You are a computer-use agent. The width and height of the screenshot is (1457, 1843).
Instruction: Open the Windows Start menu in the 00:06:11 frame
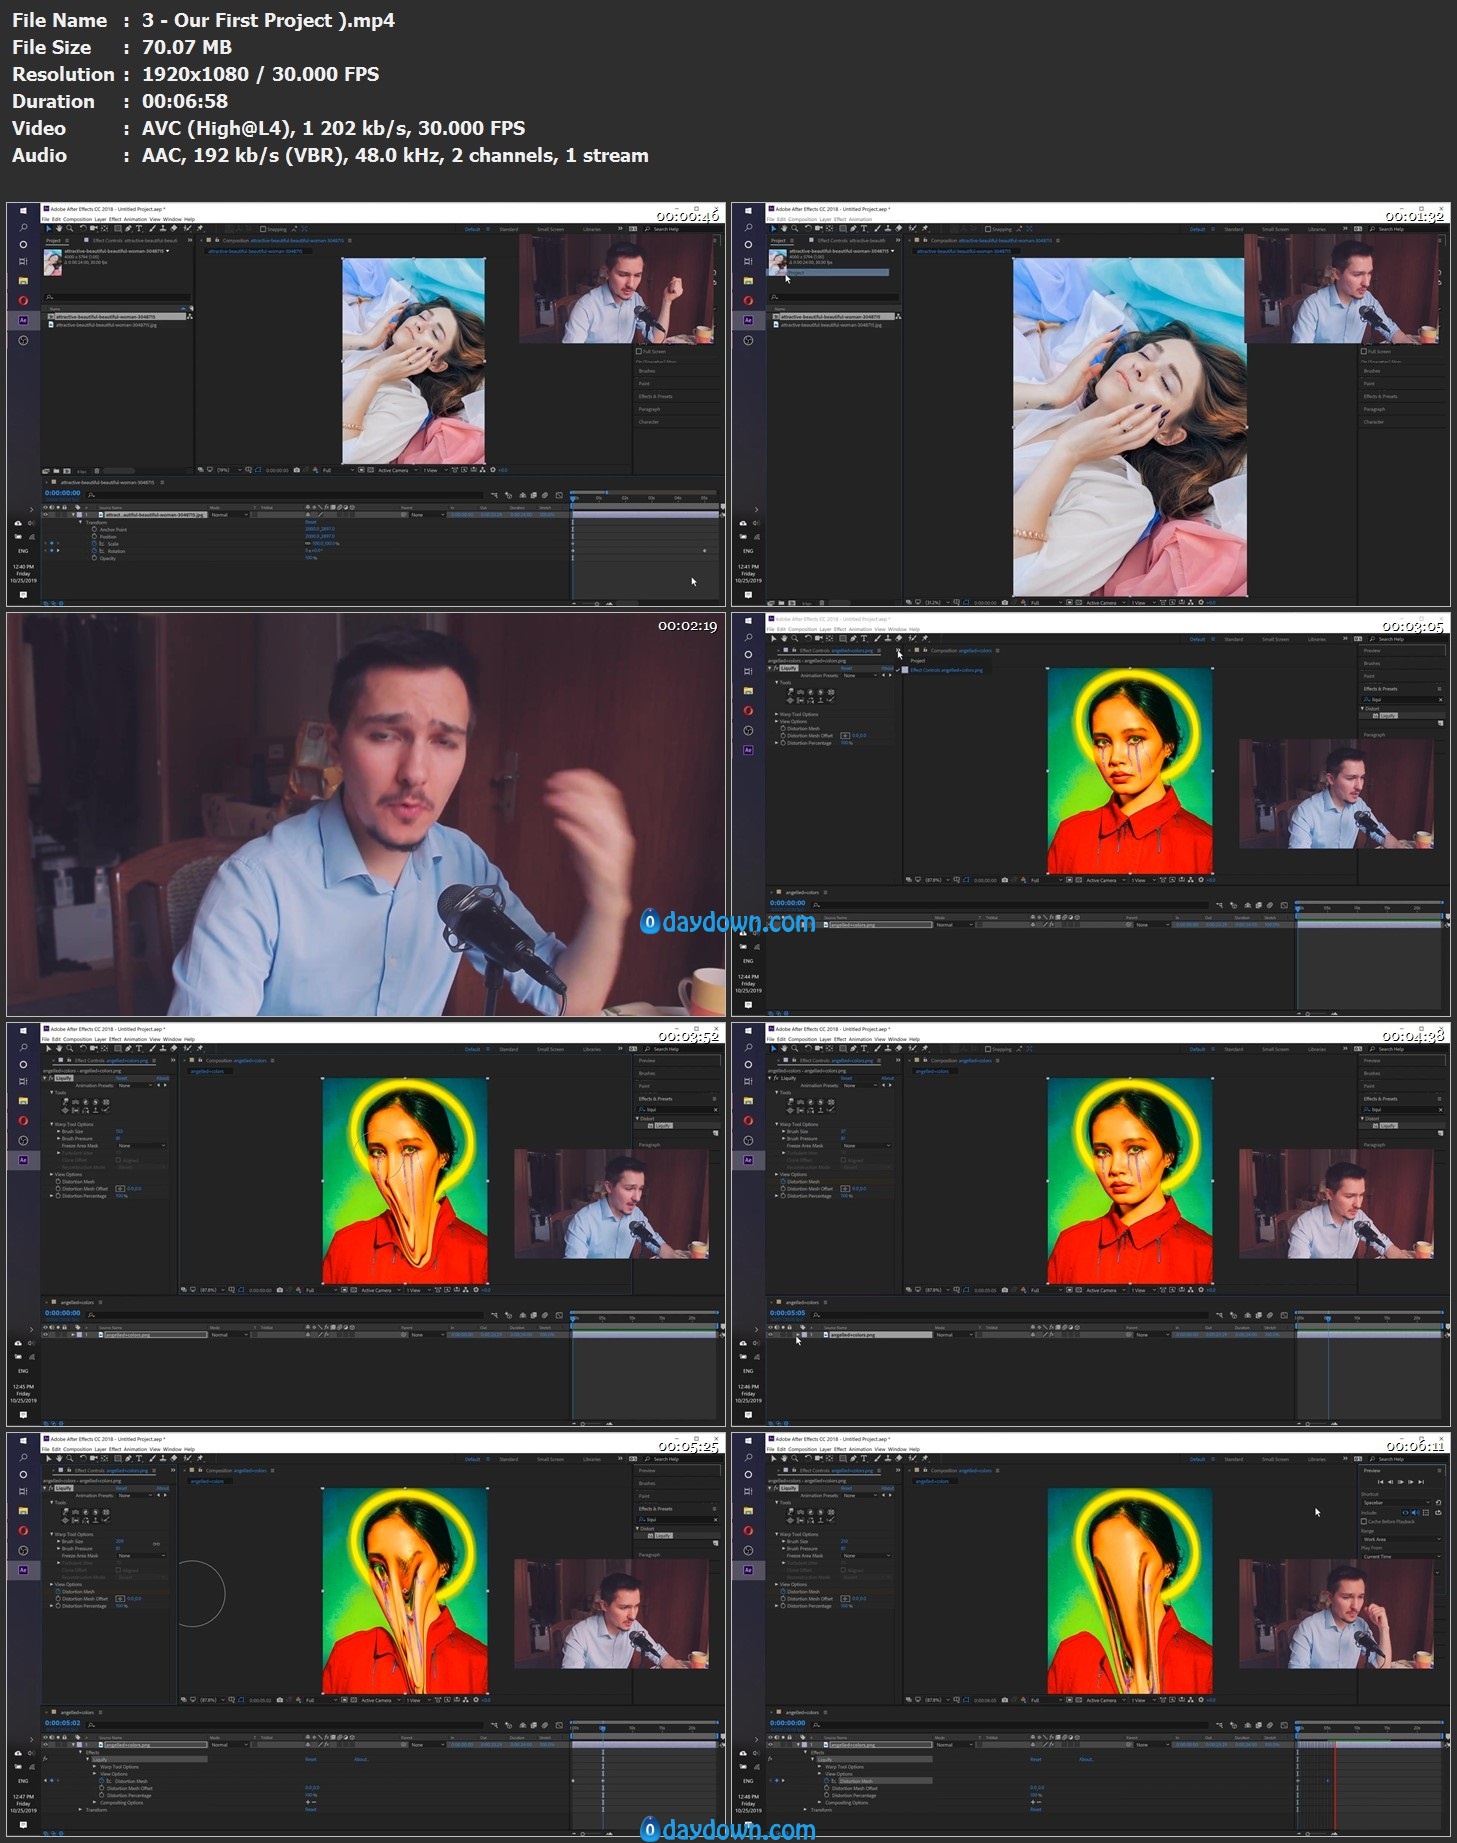pyautogui.click(x=748, y=1439)
